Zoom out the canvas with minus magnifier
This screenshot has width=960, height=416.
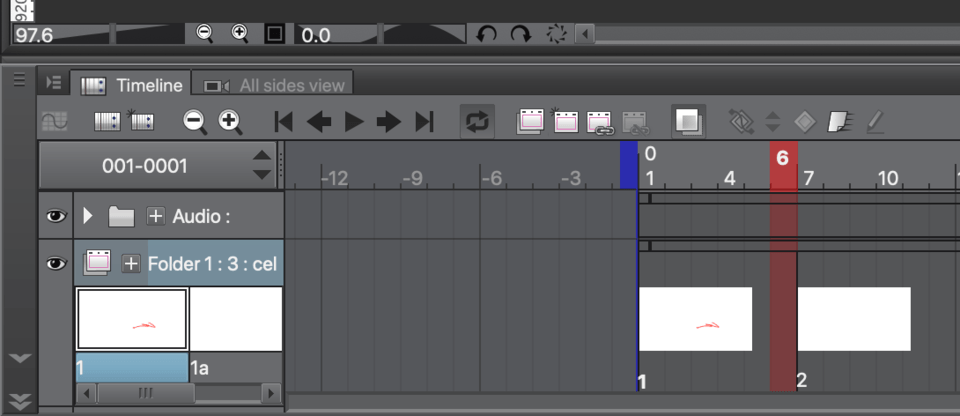[204, 34]
